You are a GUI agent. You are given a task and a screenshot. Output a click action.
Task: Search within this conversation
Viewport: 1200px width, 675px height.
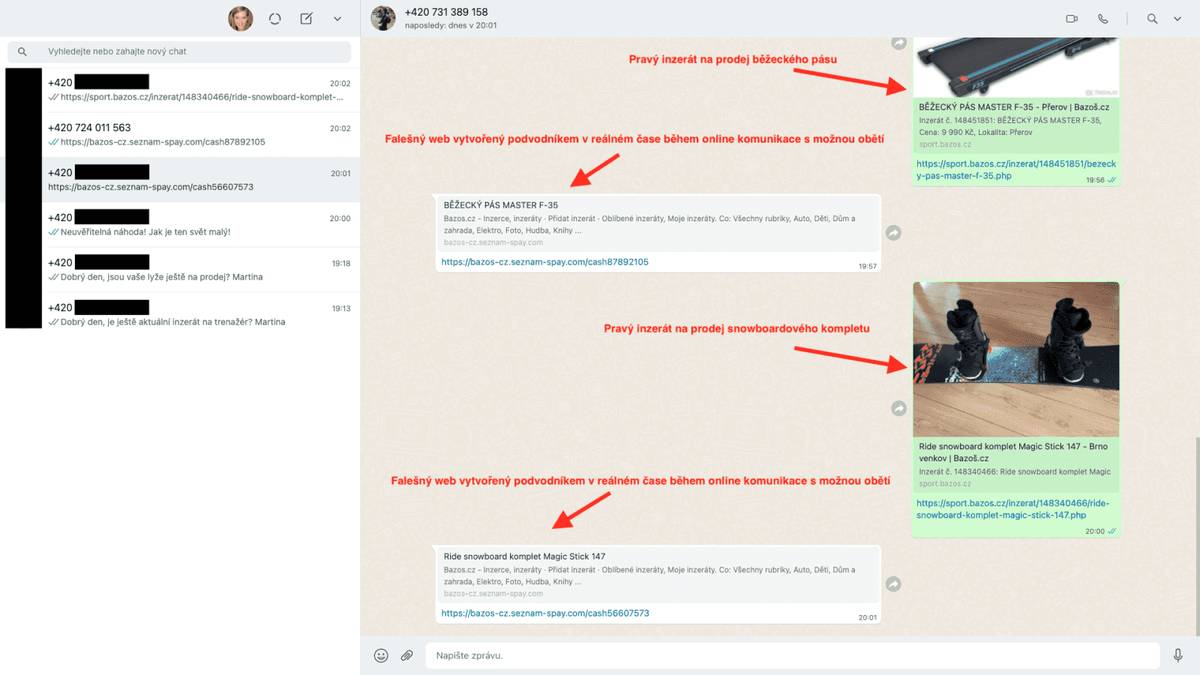tap(1152, 18)
